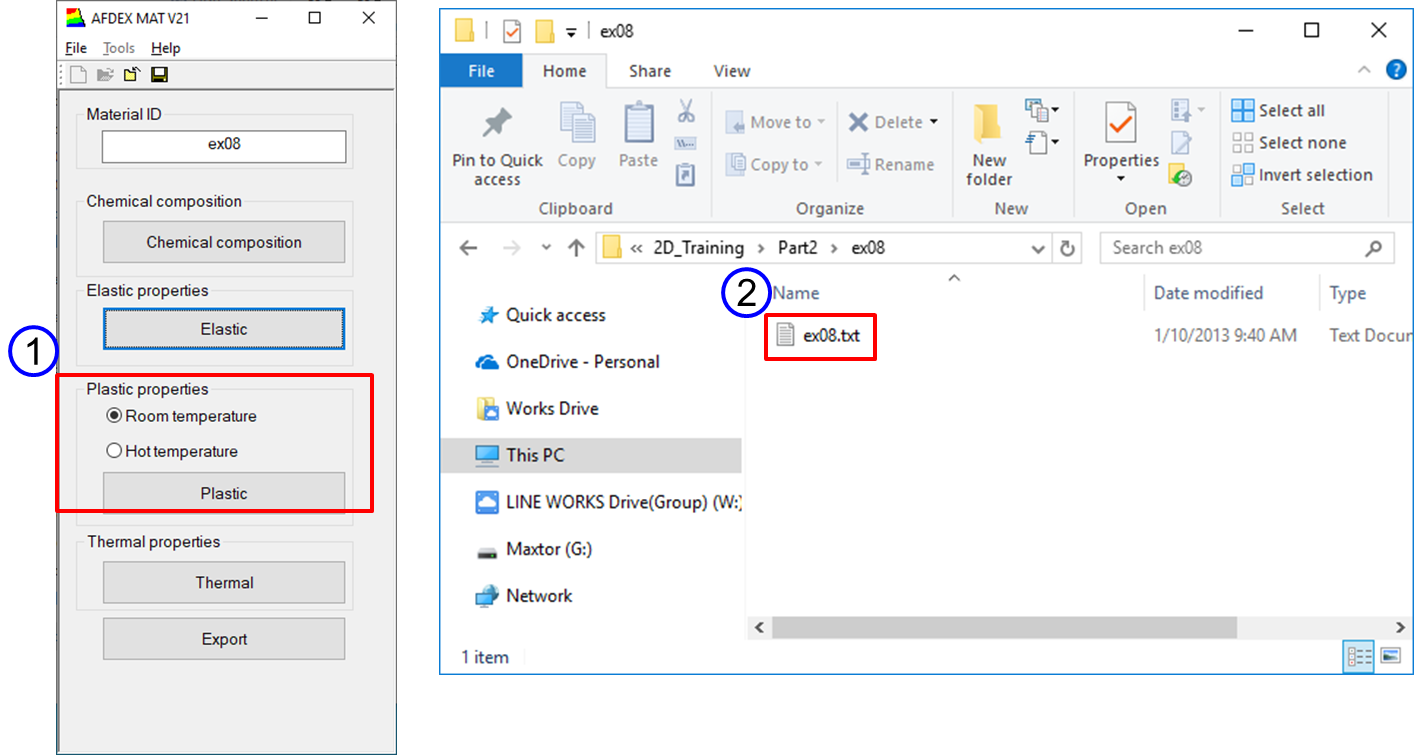Click the Chemical composition button
Screen dimensions: 1414x755
(224, 242)
